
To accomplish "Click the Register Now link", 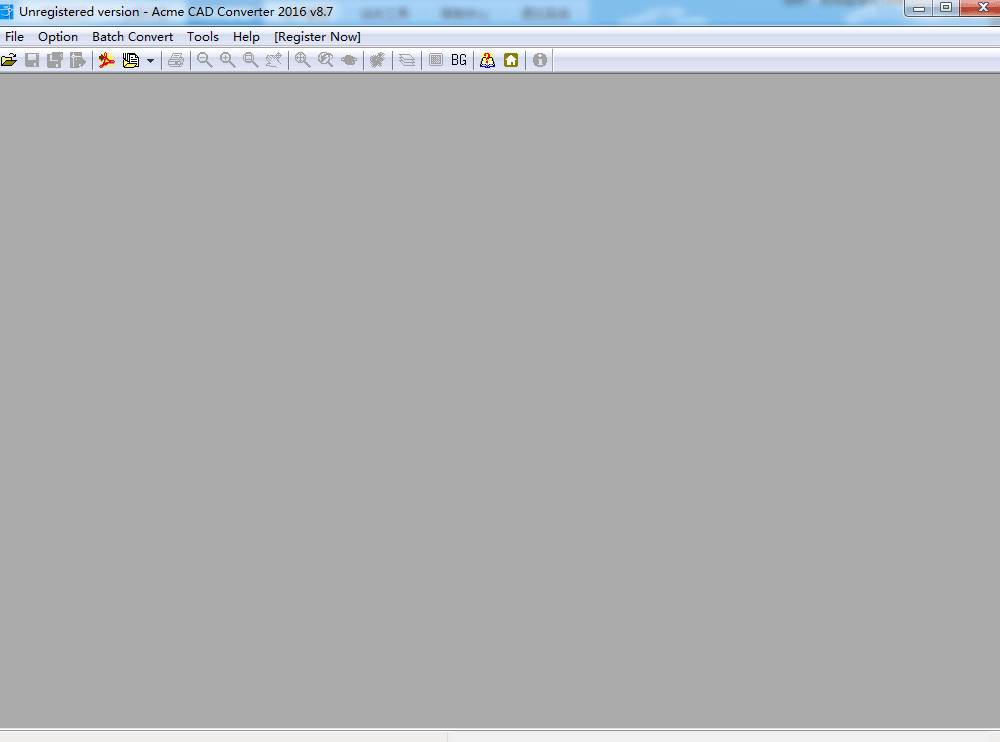I will click(317, 36).
